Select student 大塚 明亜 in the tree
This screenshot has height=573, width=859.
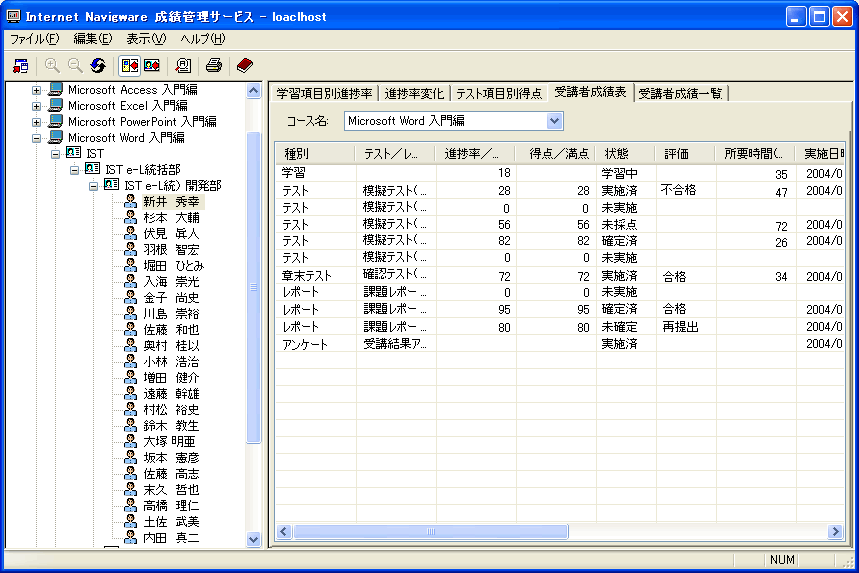tap(169, 441)
